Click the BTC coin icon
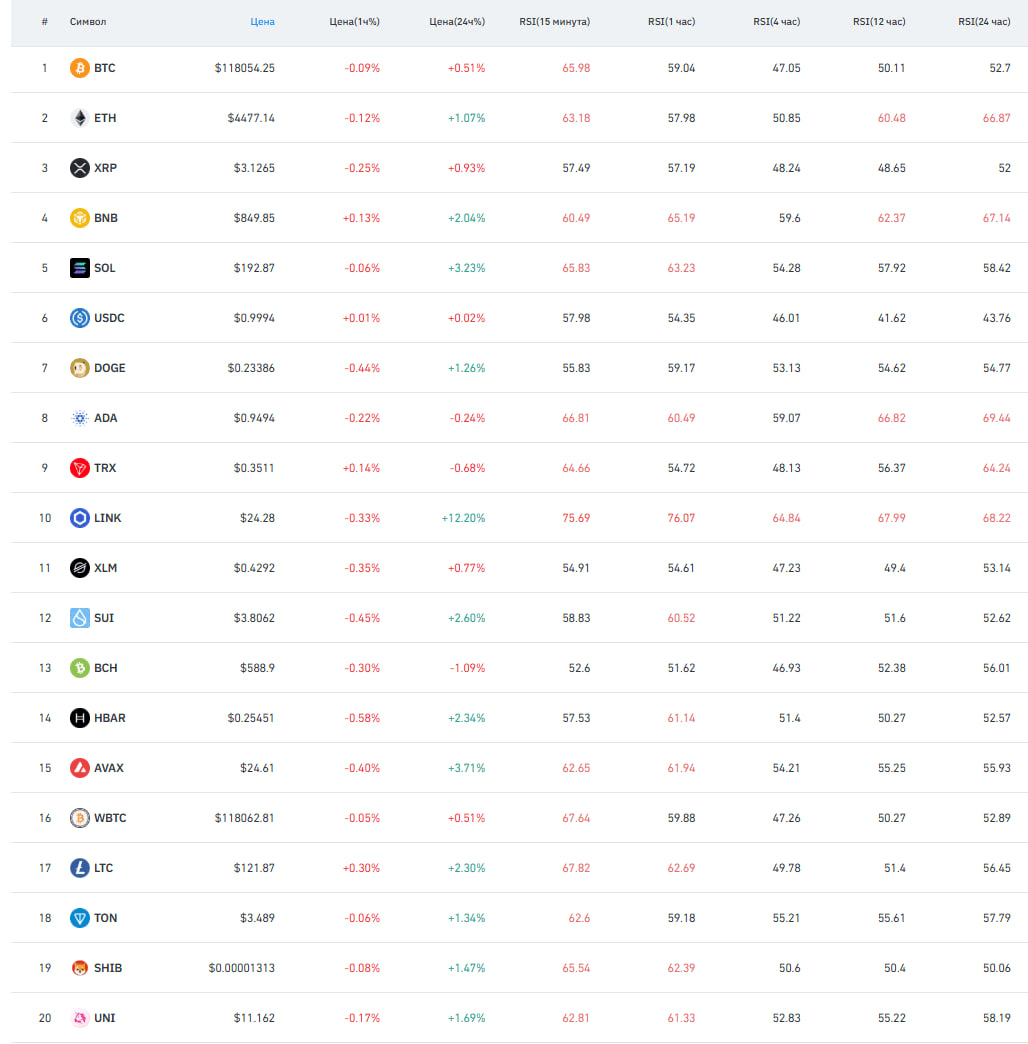This screenshot has height=1044, width=1028. pyautogui.click(x=79, y=68)
